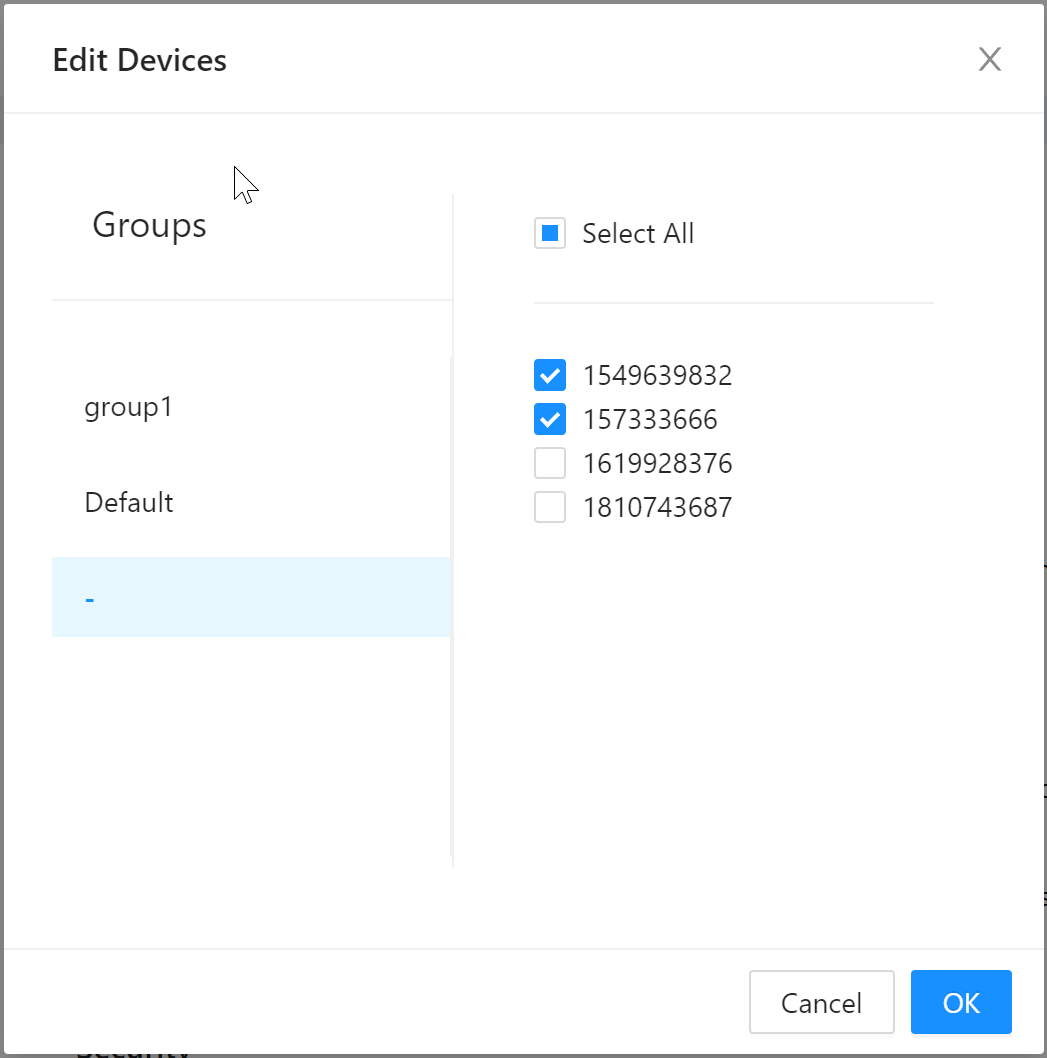Click the 1810743687 device label text

657,508
